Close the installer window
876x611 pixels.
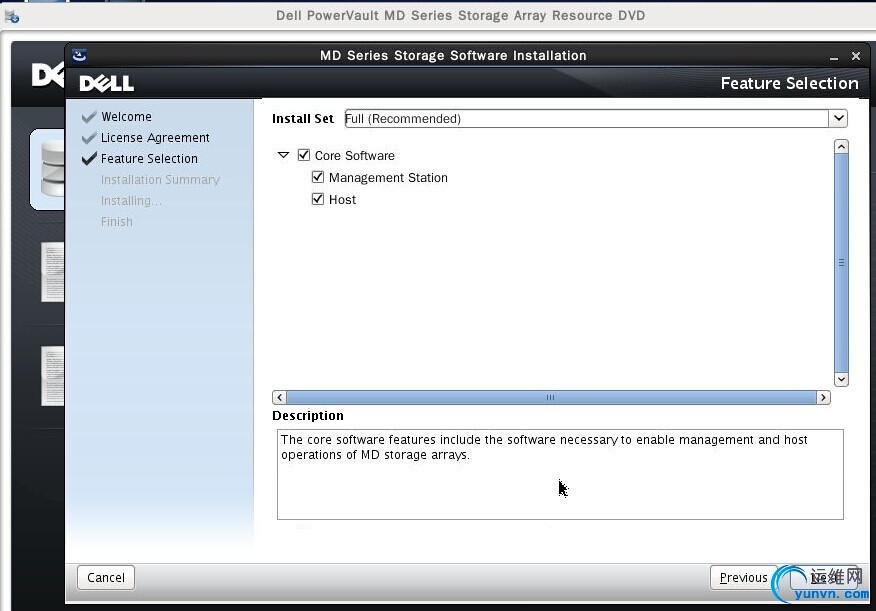(x=855, y=56)
